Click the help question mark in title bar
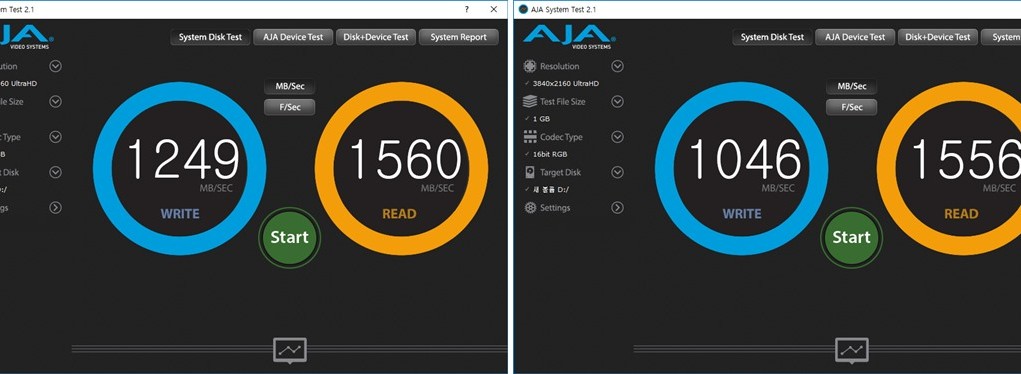Screen dimensions: 1021x374 pyautogui.click(x=467, y=9)
